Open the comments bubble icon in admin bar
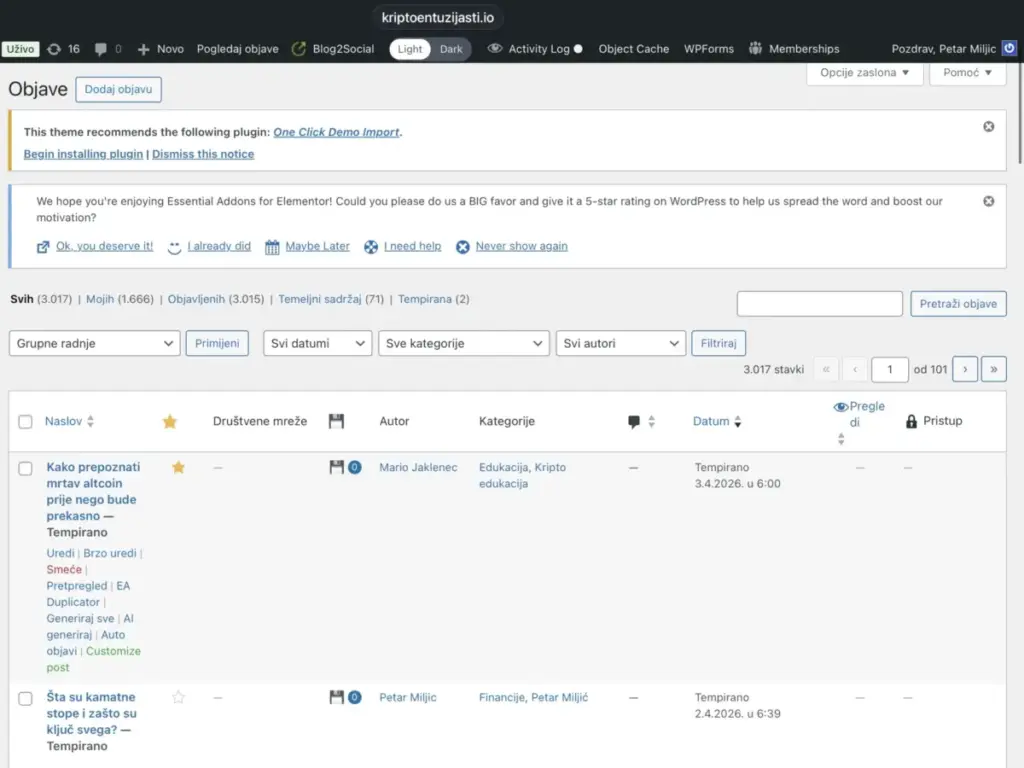Screen dimensions: 1024x768 click(x=101, y=49)
